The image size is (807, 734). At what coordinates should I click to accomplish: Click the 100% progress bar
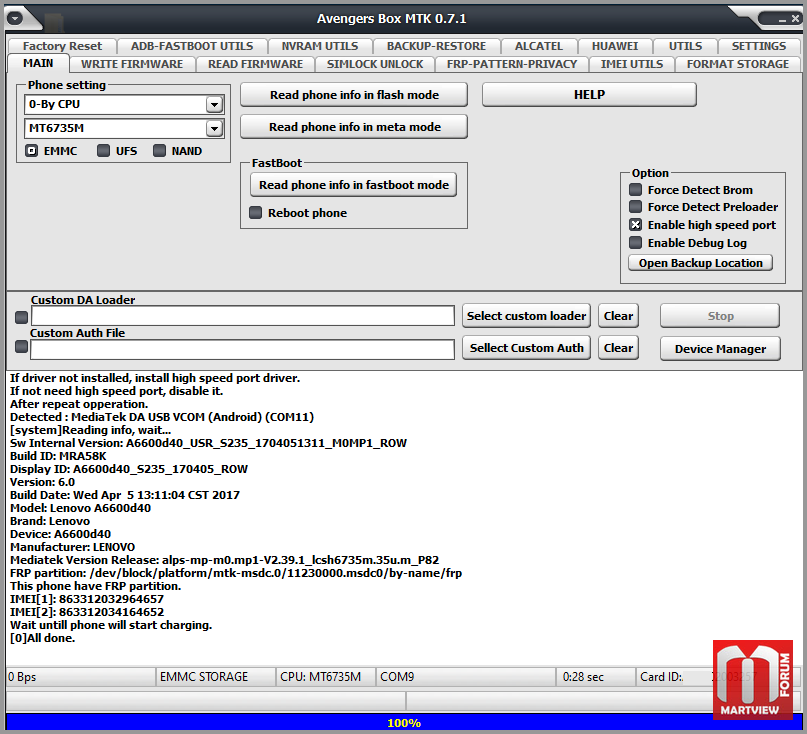pos(404,723)
